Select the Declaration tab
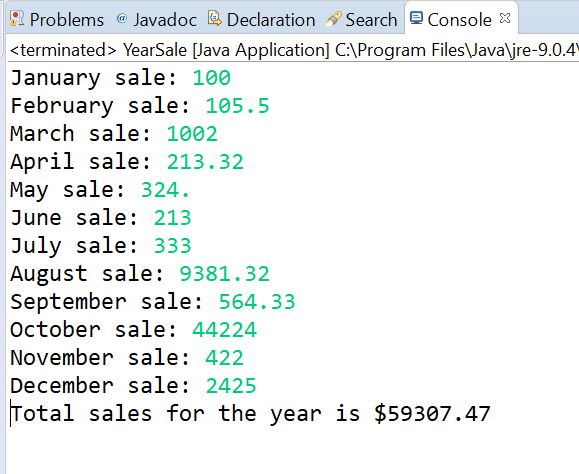Screen dimensions: 579x474 coord(261,20)
